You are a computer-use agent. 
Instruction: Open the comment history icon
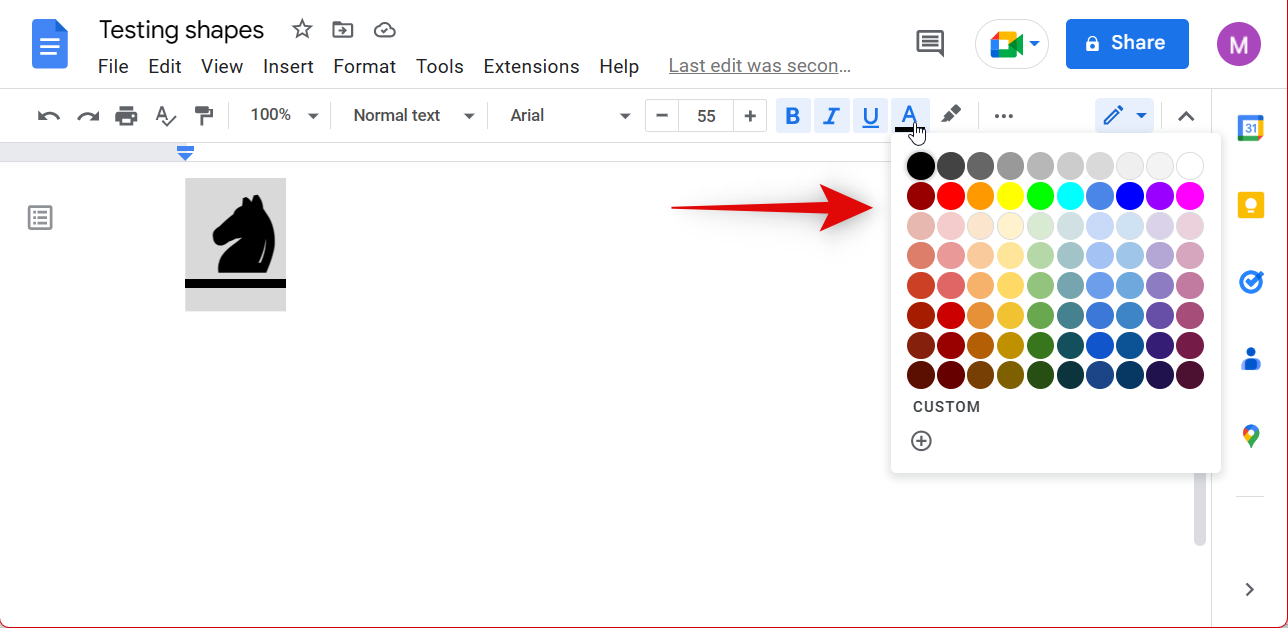930,43
